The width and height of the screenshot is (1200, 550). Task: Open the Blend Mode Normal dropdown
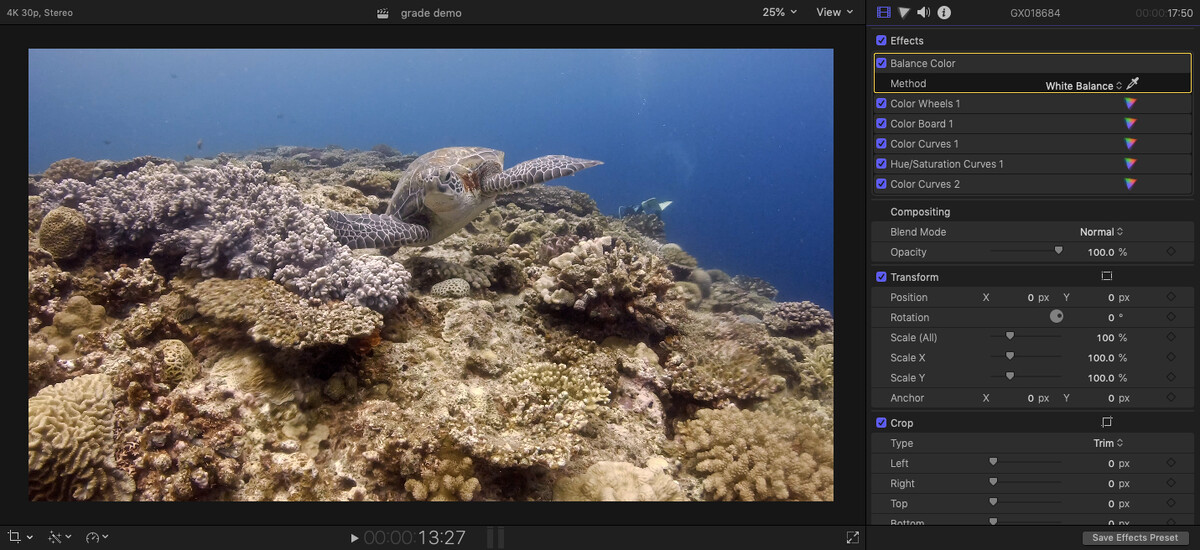pyautogui.click(x=1101, y=232)
